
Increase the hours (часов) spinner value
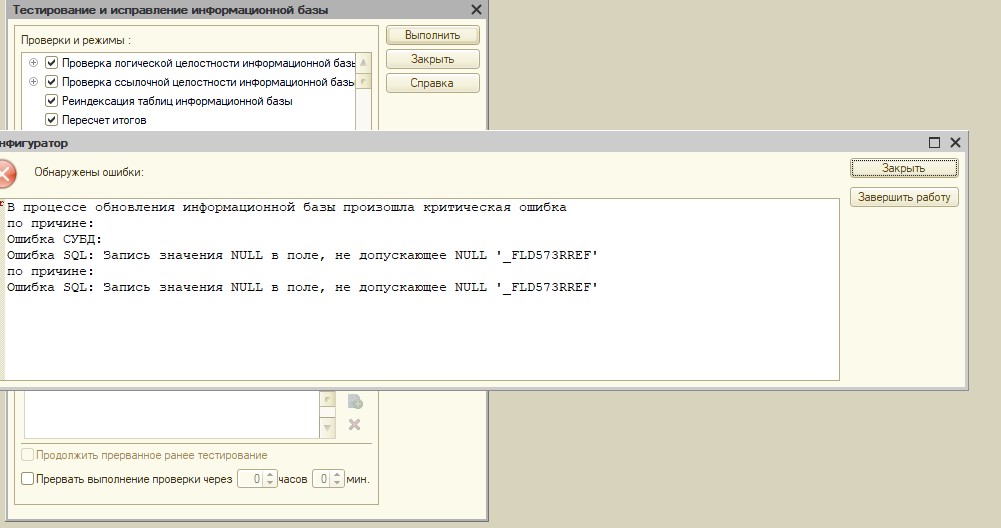270,475
